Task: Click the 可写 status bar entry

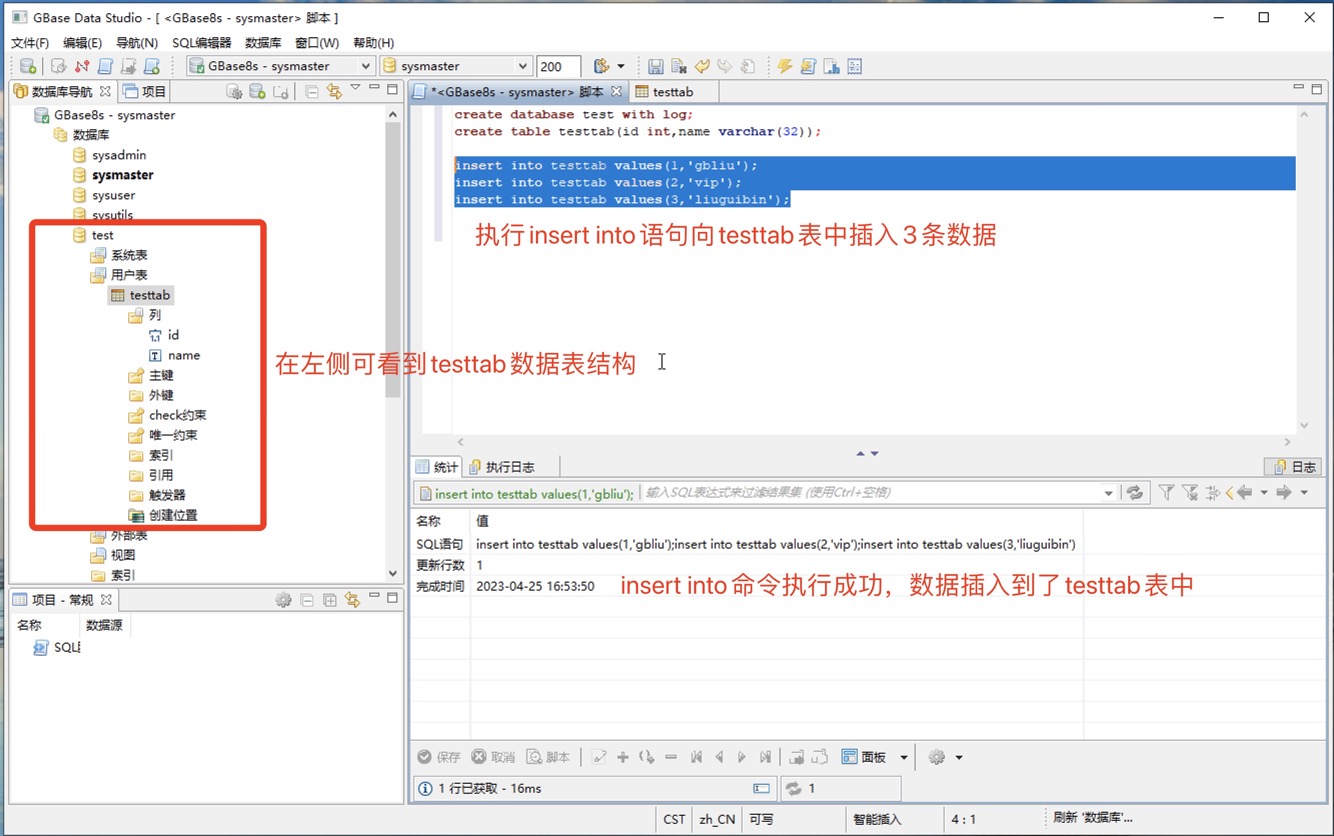Action: tap(761, 819)
